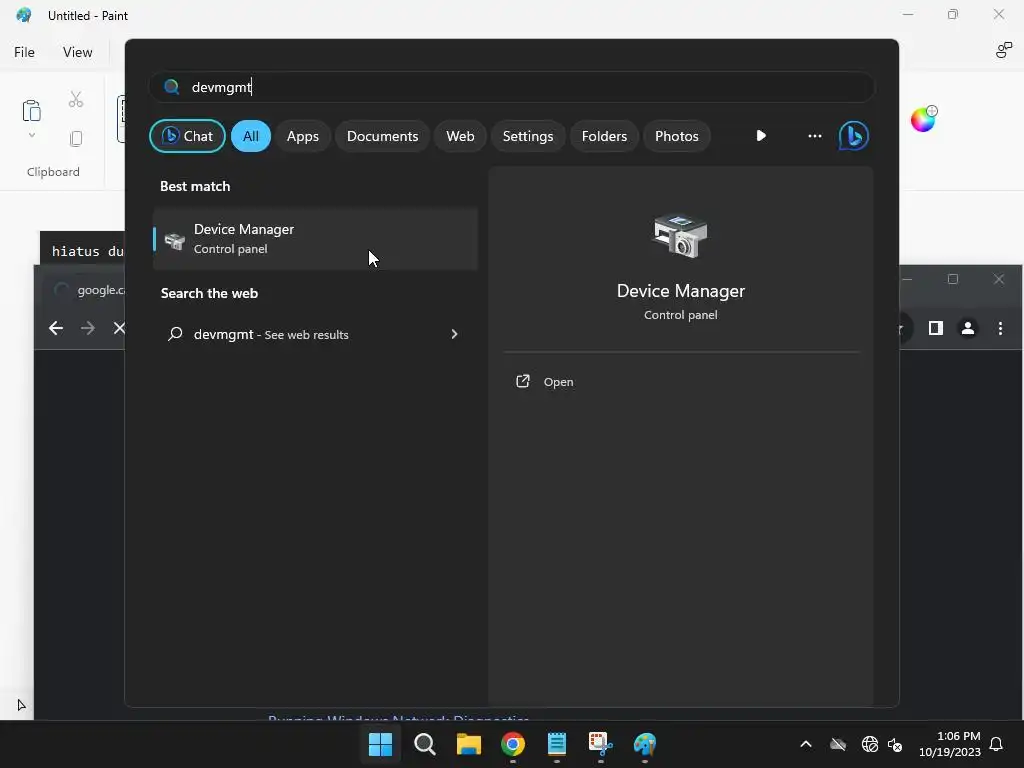Open the Edit colors wheel in Paint
This screenshot has height=768, width=1024.
(x=923, y=119)
